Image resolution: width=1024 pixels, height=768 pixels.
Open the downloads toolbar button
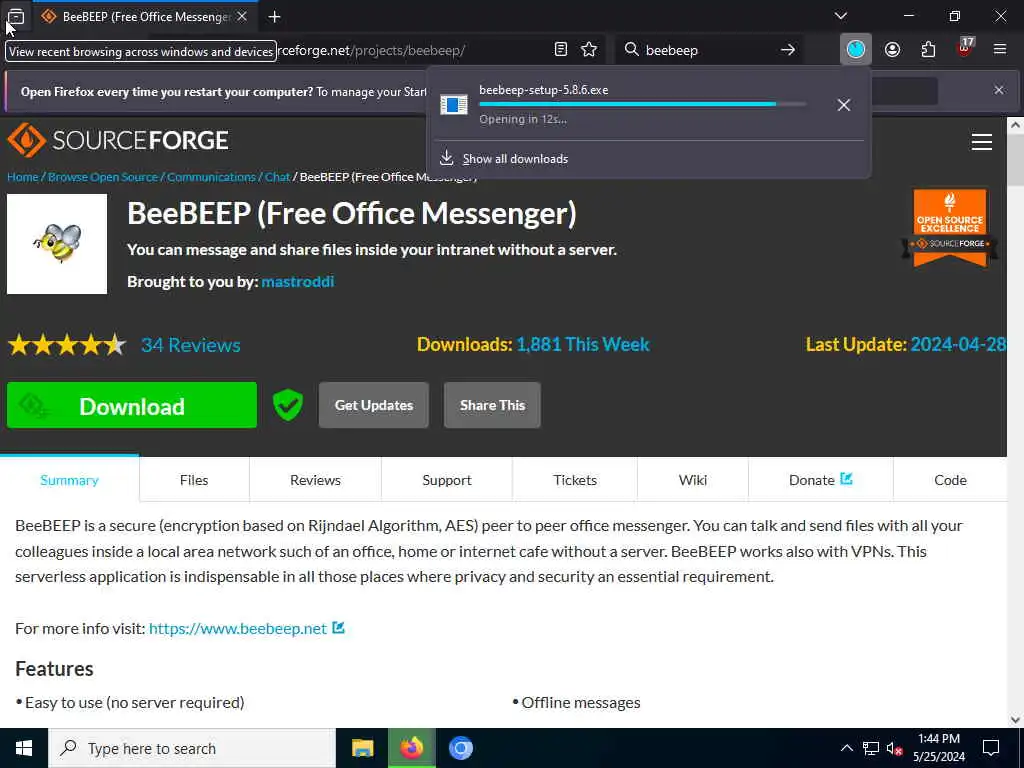(856, 49)
